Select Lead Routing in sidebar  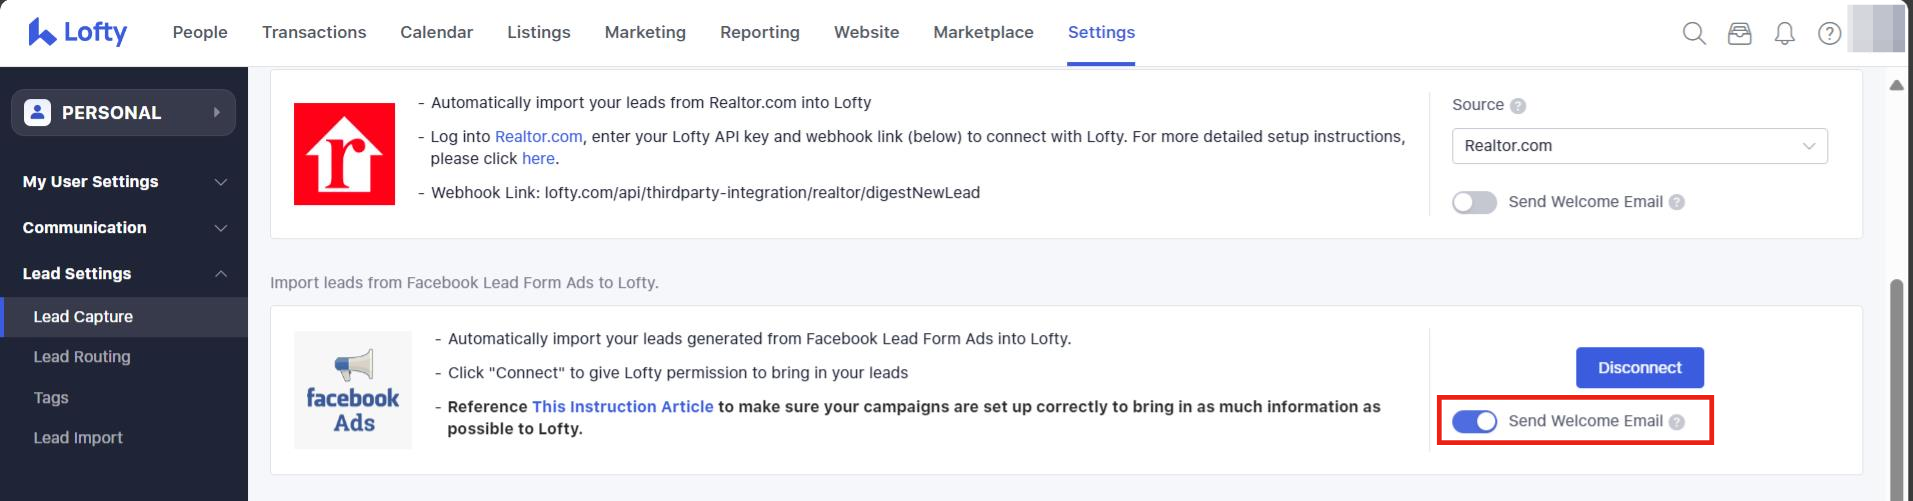(x=82, y=357)
